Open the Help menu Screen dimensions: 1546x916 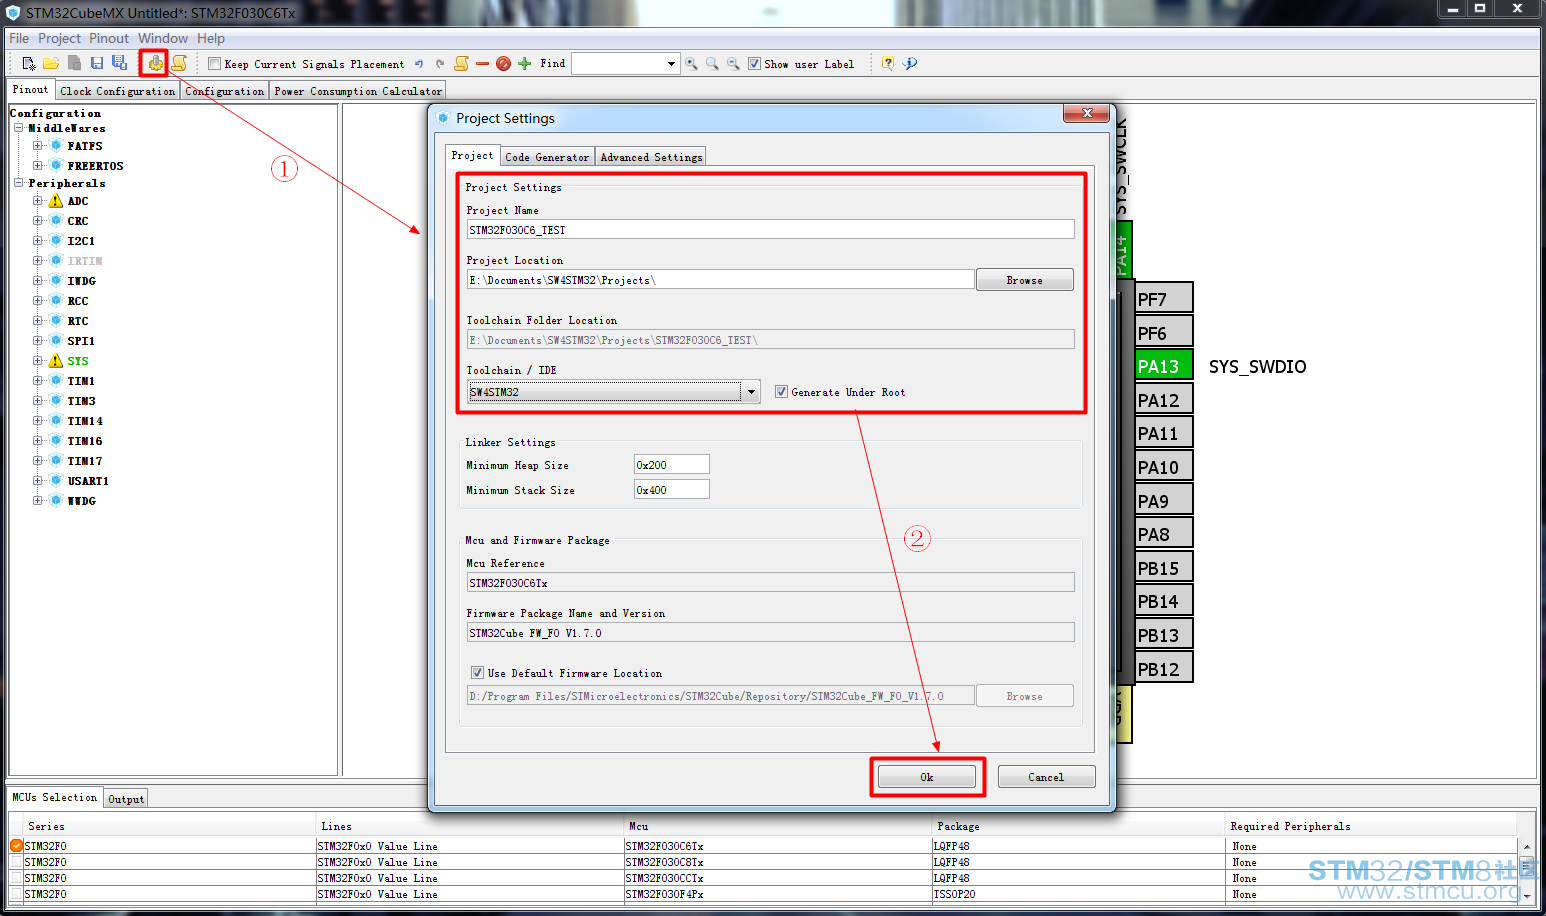(211, 38)
